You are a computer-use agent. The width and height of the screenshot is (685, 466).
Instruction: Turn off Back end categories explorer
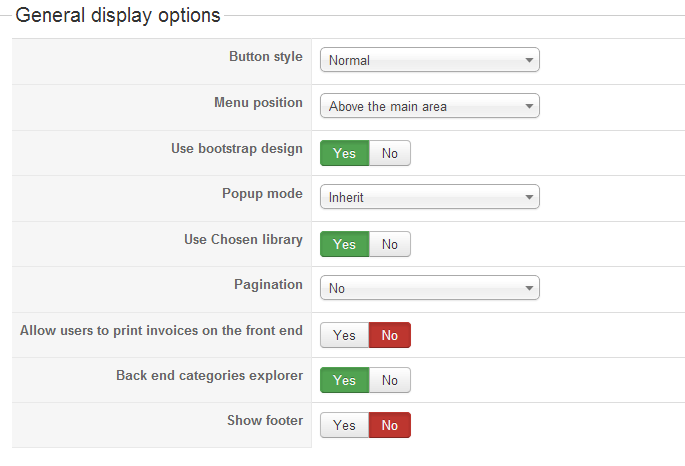[390, 380]
